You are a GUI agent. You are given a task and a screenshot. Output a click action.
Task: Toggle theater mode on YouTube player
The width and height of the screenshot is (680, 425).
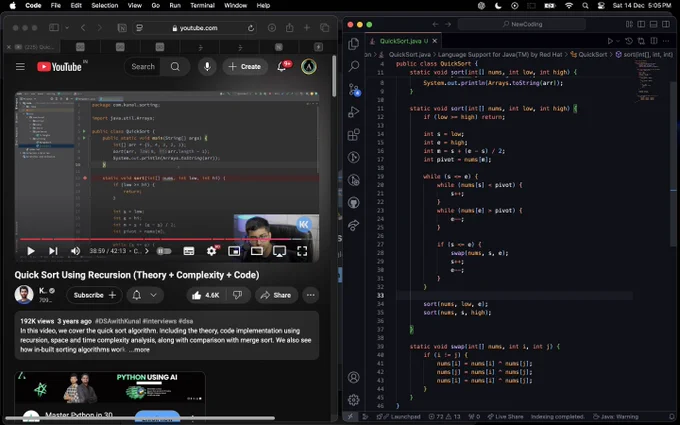[x=257, y=251]
